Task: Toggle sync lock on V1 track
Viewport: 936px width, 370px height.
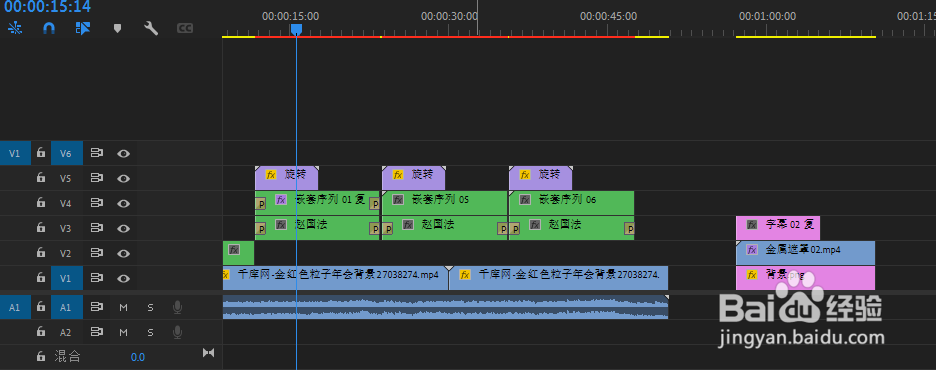Action: 97,278
